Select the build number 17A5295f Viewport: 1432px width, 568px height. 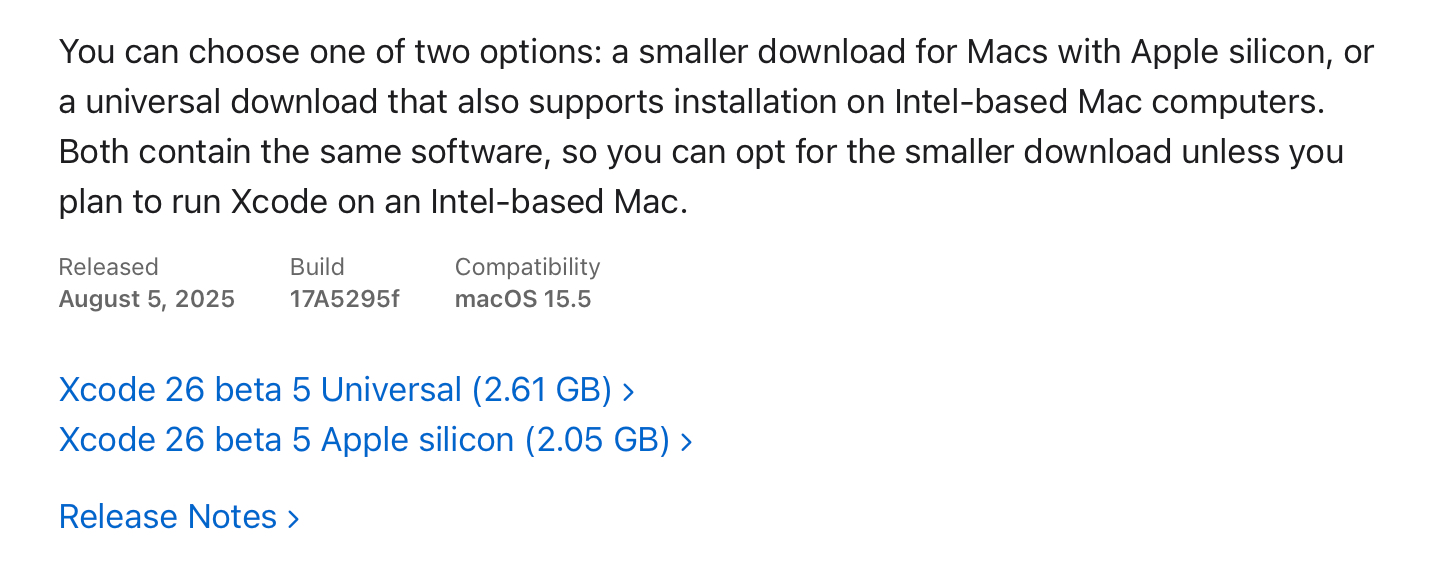pos(344,299)
